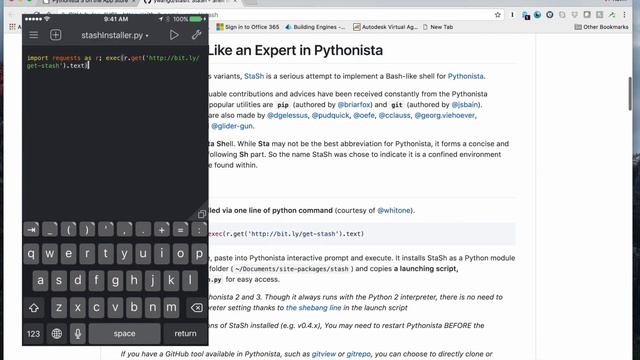Viewport: 640px width, 360px height.
Task: Open Sign in to Office 365 bookmark
Action: 248,27
